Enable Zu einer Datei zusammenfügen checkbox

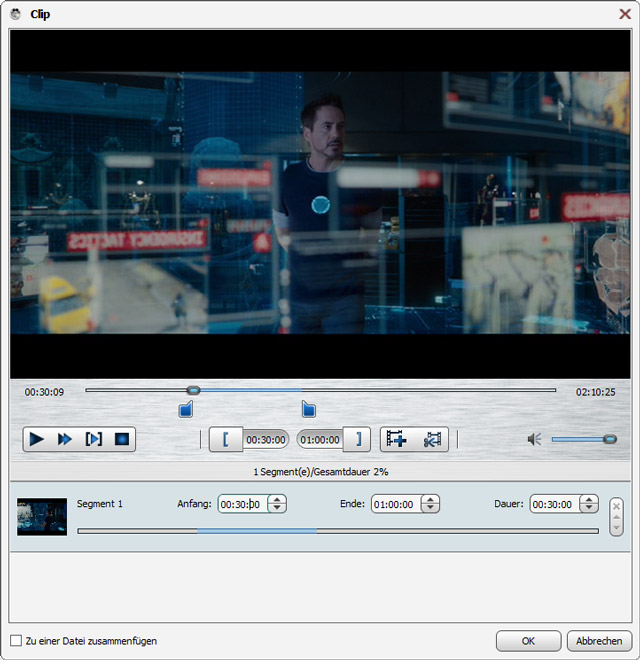(16, 641)
